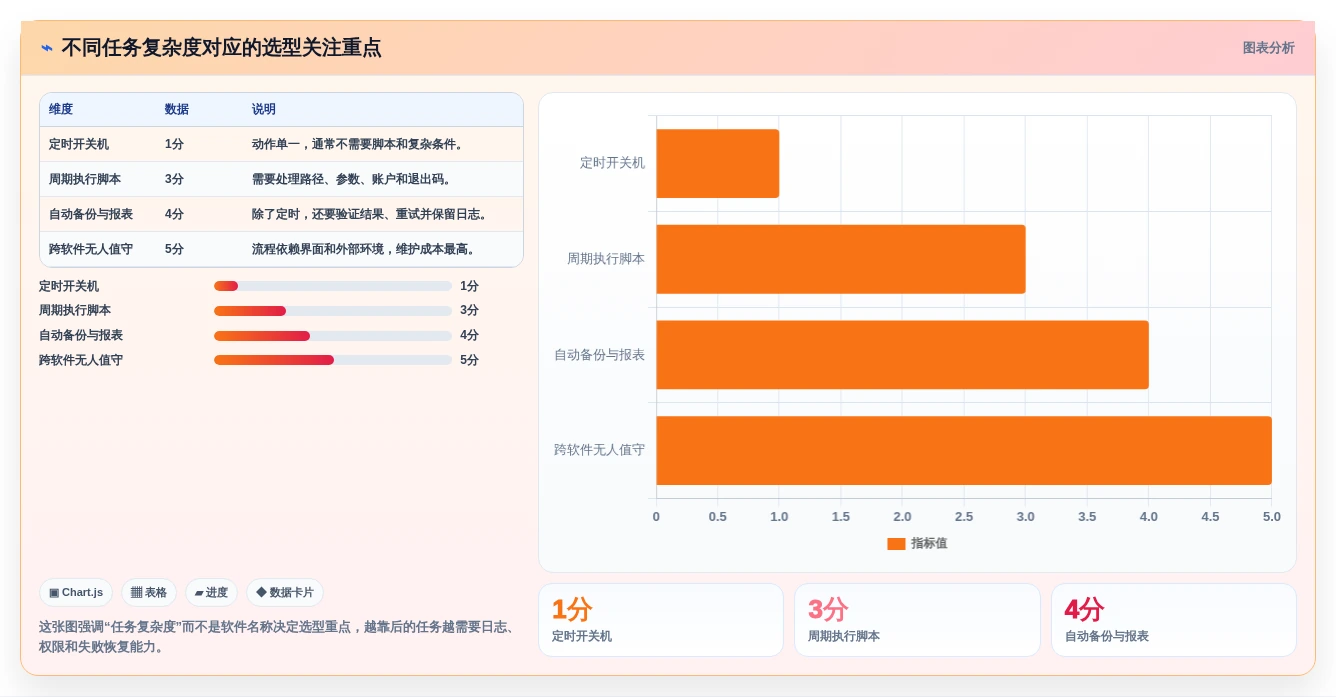Screen dimensions: 1336x697
Task: Click the 5.0 tick on the x-axis
Action: [x=1272, y=517]
